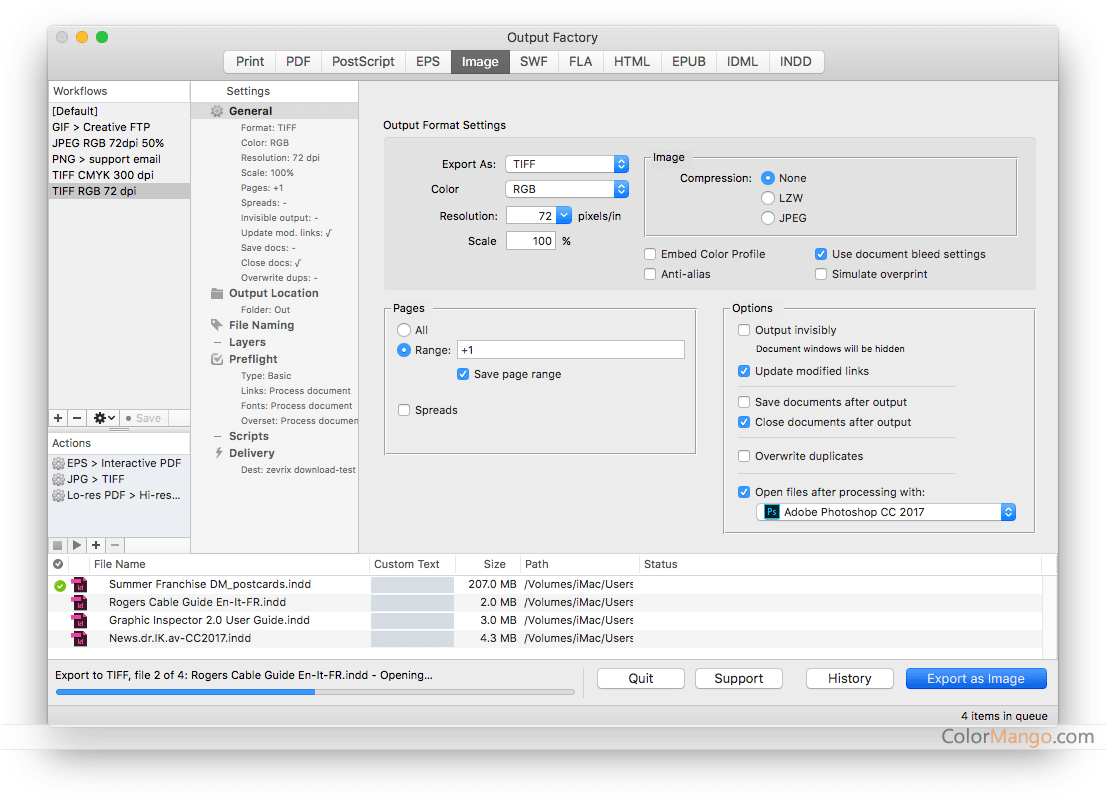Open the General settings gear icon
This screenshot has width=1106, height=801.
217,111
